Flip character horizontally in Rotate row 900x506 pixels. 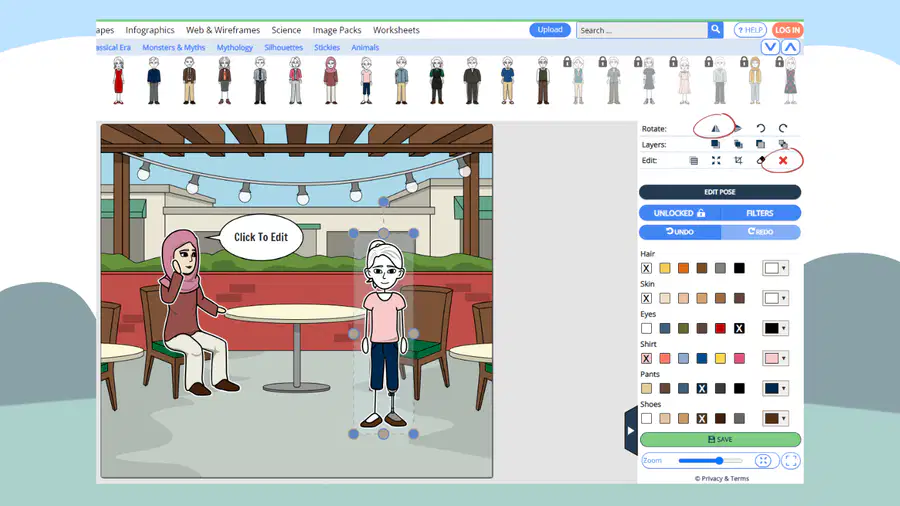[715, 129]
